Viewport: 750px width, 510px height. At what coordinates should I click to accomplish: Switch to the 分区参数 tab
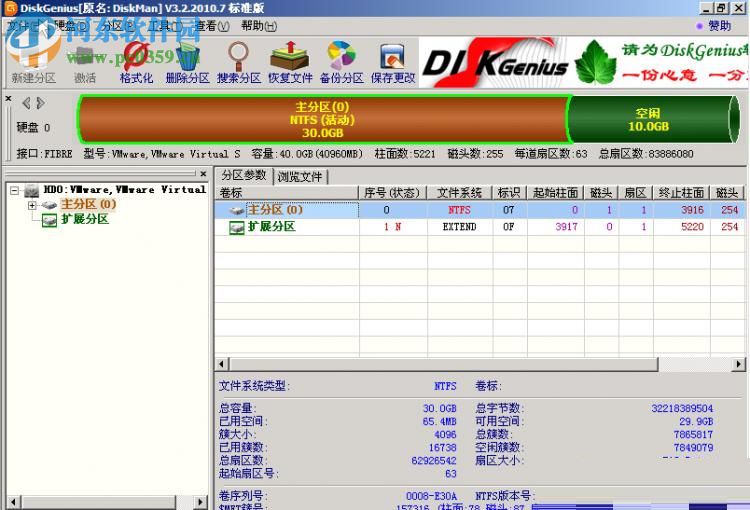[243, 176]
